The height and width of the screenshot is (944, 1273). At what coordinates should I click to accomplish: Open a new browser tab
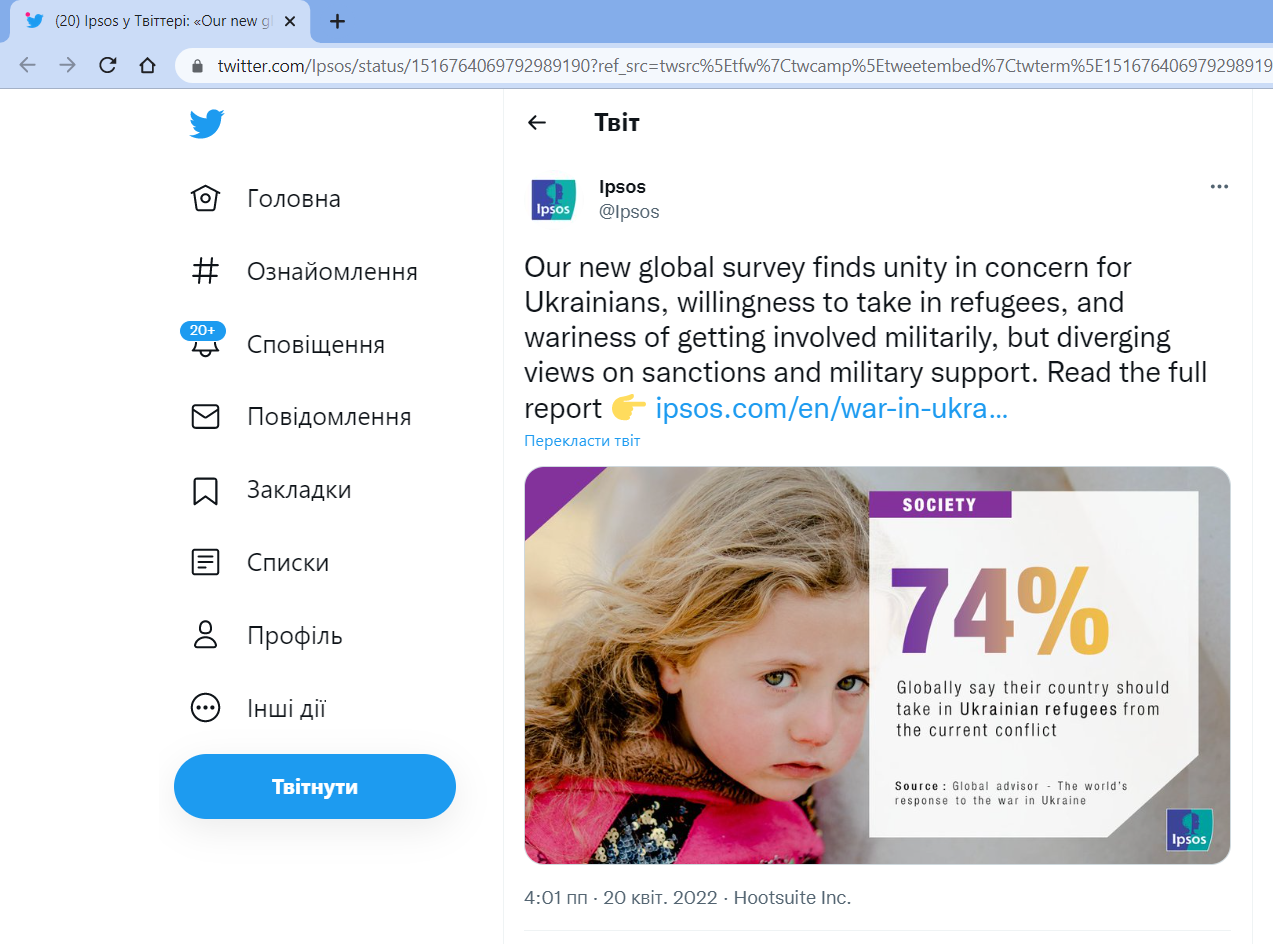click(x=338, y=21)
